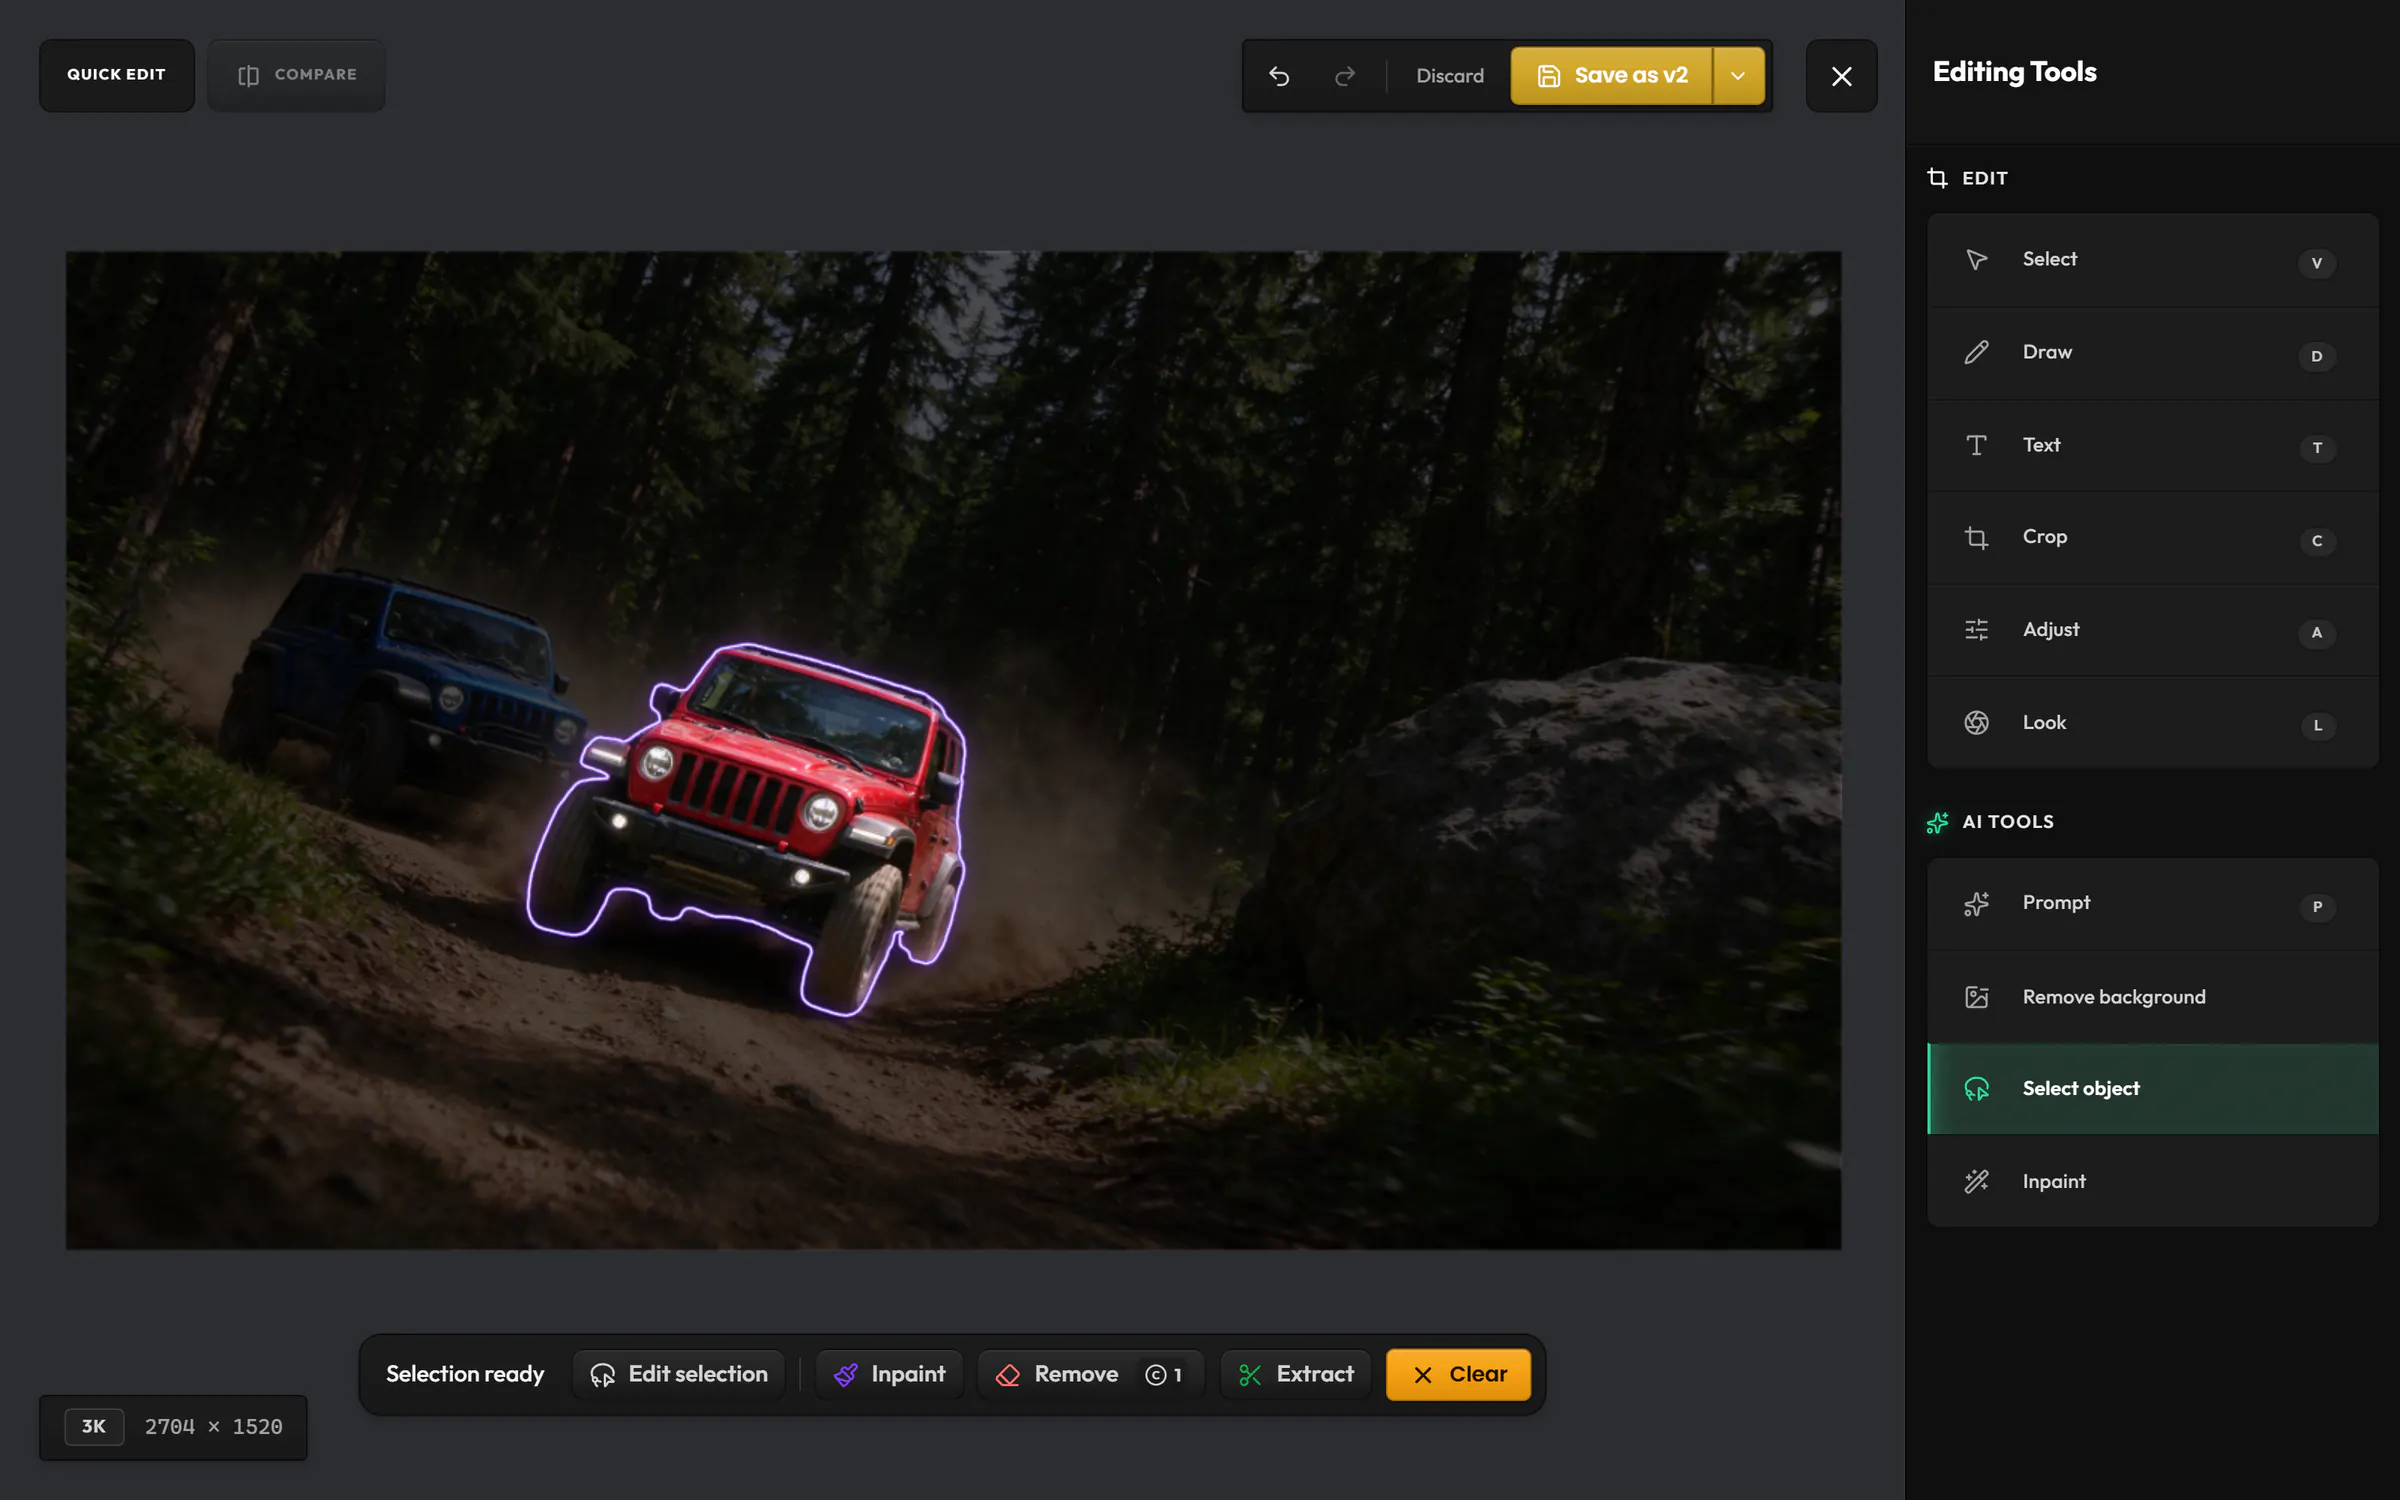Activate the Text tool
The width and height of the screenshot is (2400, 1500).
pos(2152,445)
